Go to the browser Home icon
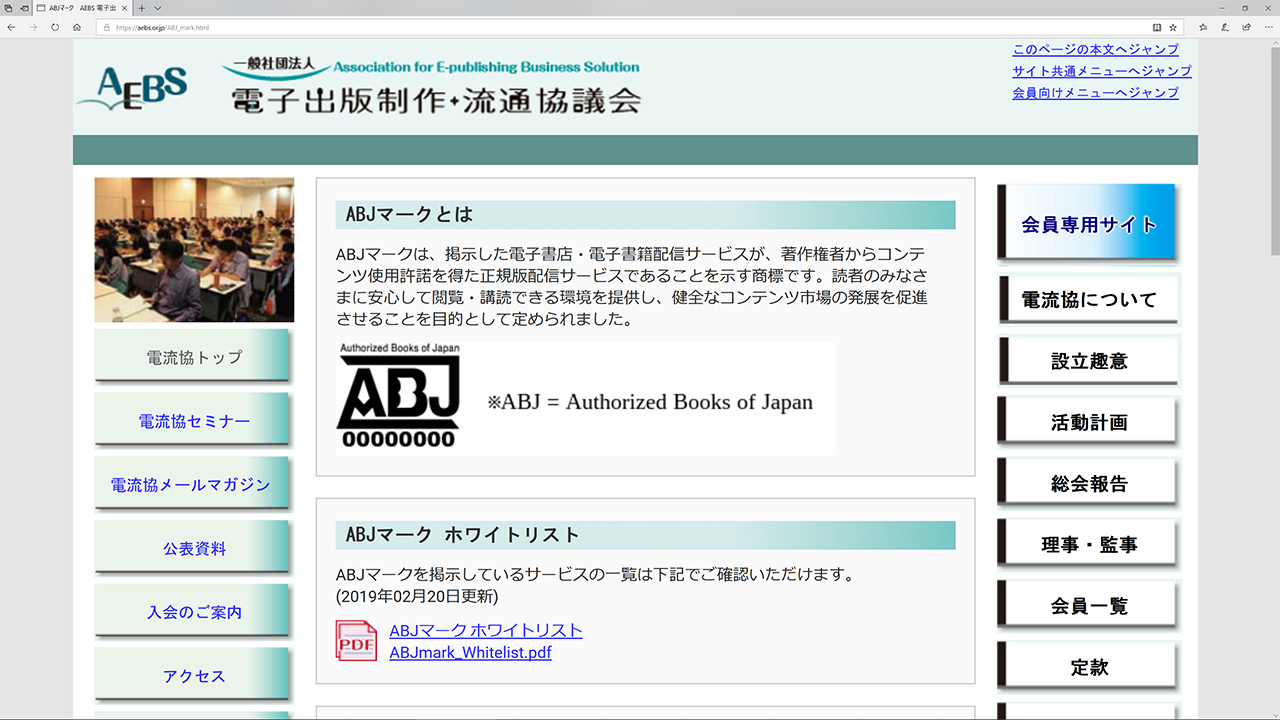1280x720 pixels. (77, 27)
